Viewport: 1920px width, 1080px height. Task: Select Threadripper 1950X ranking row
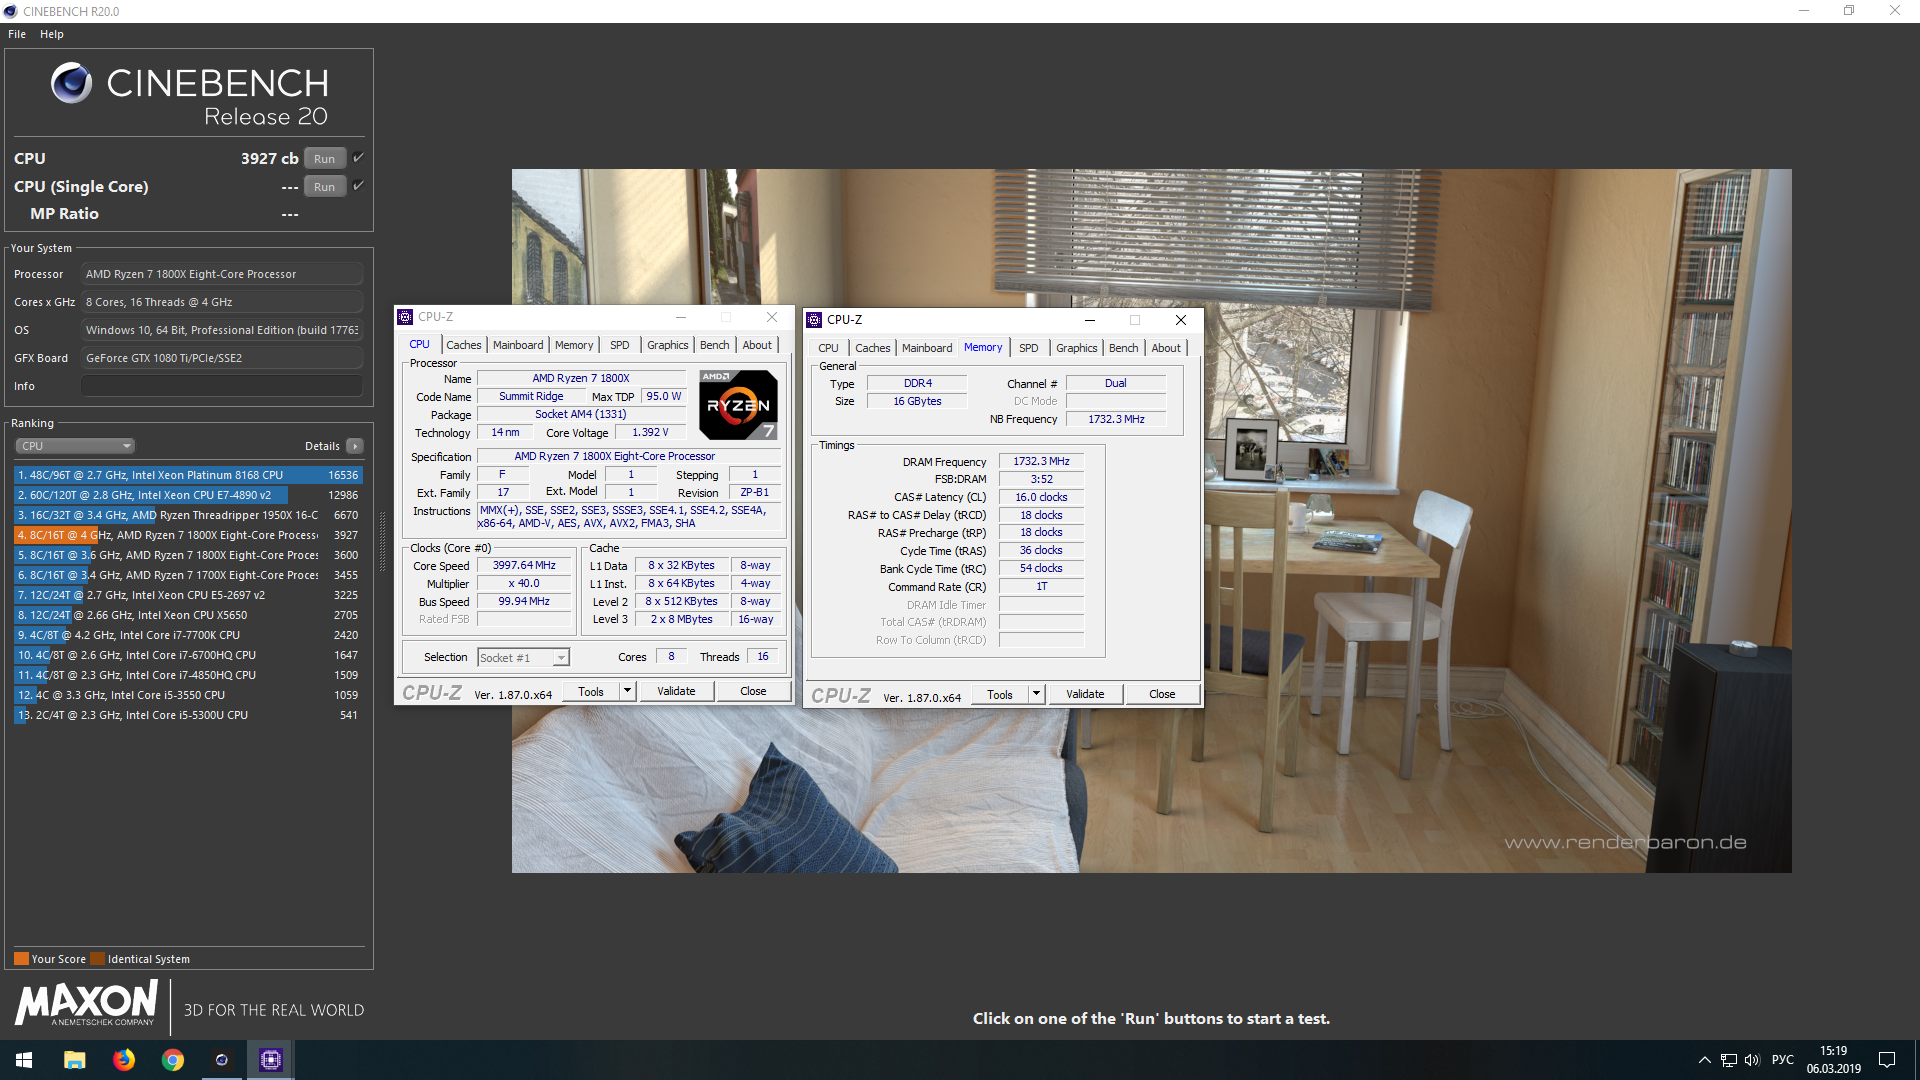(x=188, y=515)
